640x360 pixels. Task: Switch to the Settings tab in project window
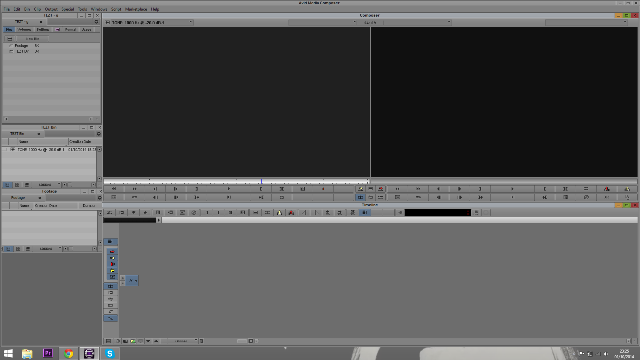(x=42, y=30)
